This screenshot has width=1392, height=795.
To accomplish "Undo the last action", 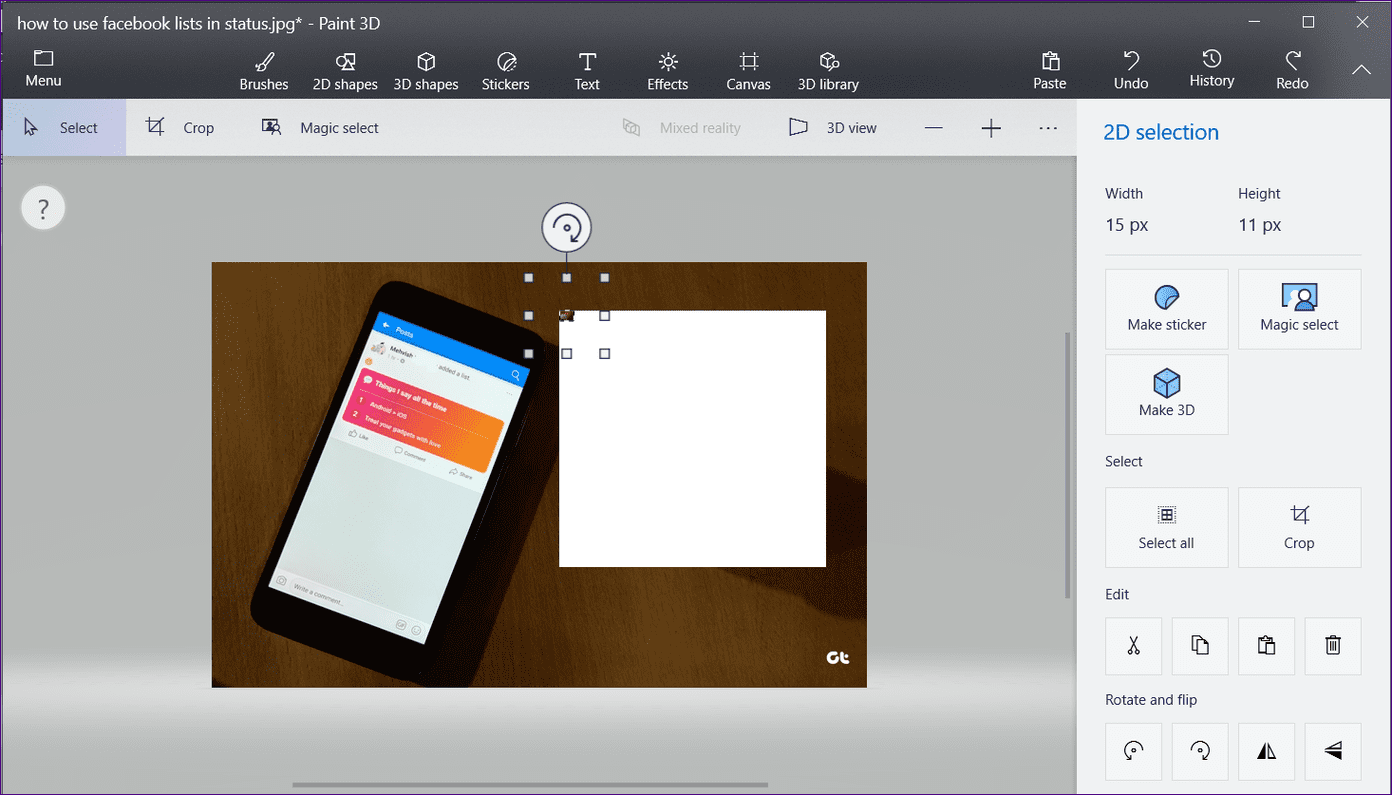I will point(1131,71).
